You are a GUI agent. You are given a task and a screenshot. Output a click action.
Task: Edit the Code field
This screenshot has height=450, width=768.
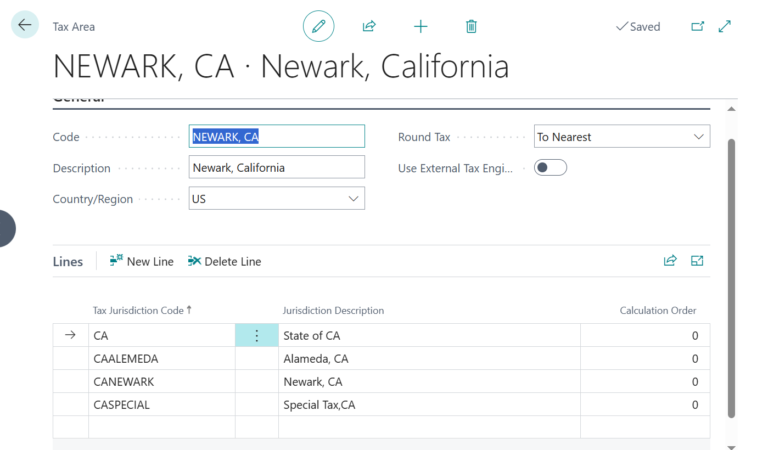click(x=277, y=137)
